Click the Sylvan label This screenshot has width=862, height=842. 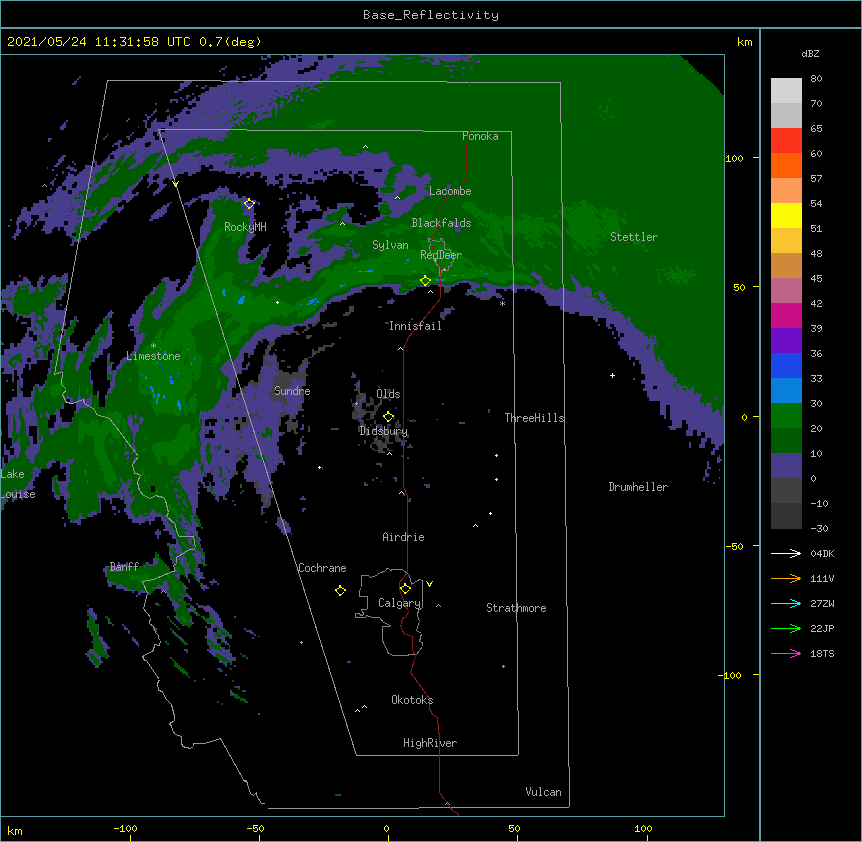pyautogui.click(x=390, y=245)
